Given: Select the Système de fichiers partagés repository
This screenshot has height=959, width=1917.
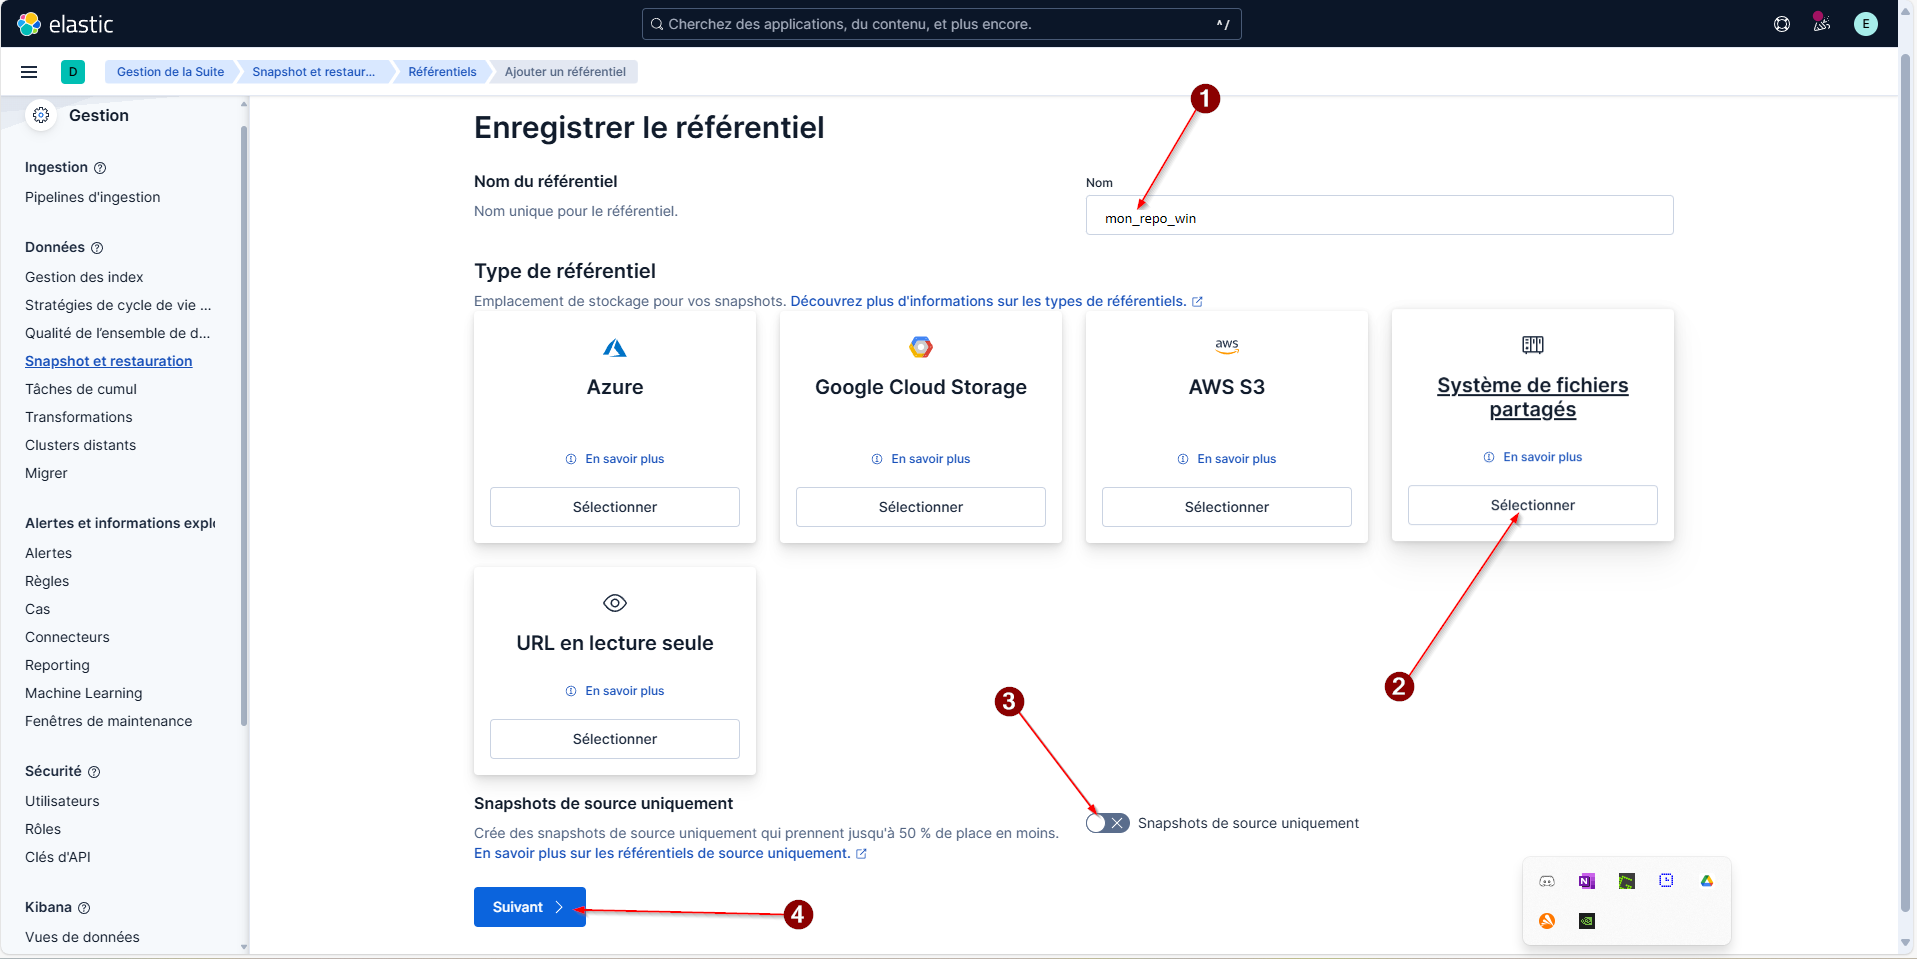Looking at the screenshot, I should click(x=1532, y=505).
